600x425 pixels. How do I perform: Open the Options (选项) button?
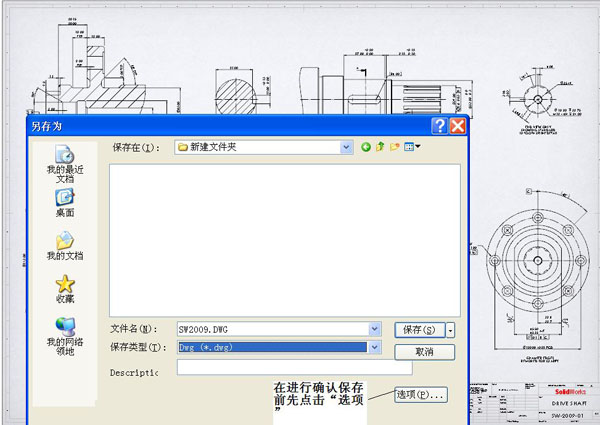421,394
